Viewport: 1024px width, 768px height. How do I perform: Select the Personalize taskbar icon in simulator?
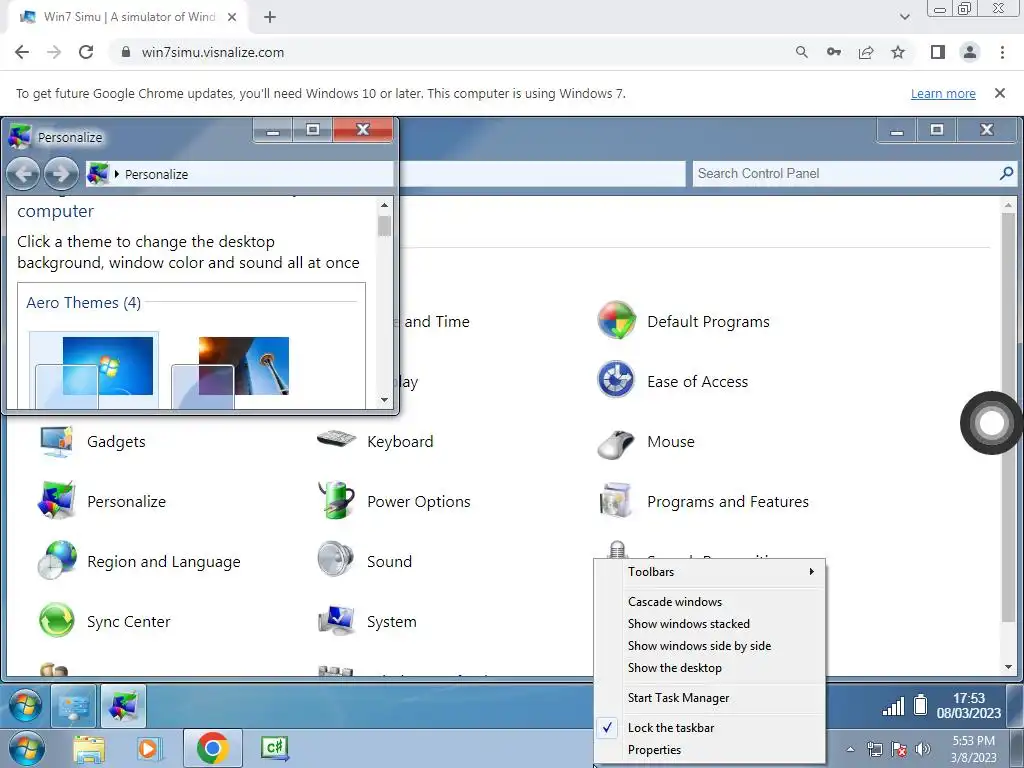pos(123,706)
